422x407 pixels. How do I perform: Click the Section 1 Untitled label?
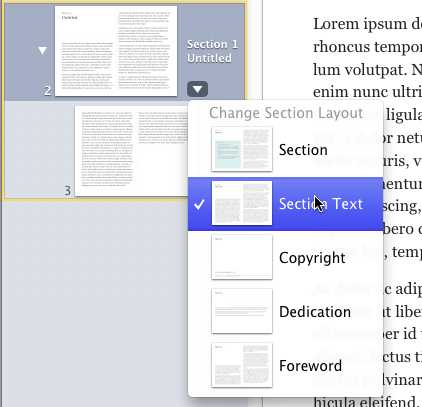[x=212, y=51]
